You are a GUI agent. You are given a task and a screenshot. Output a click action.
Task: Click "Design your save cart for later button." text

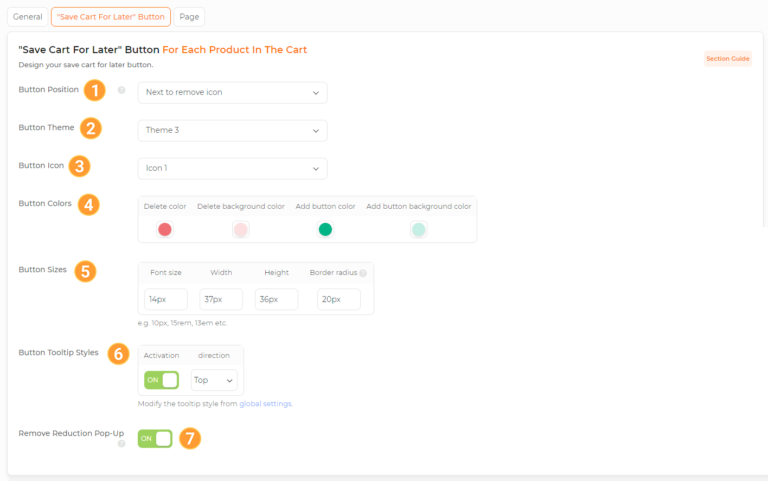tap(86, 65)
